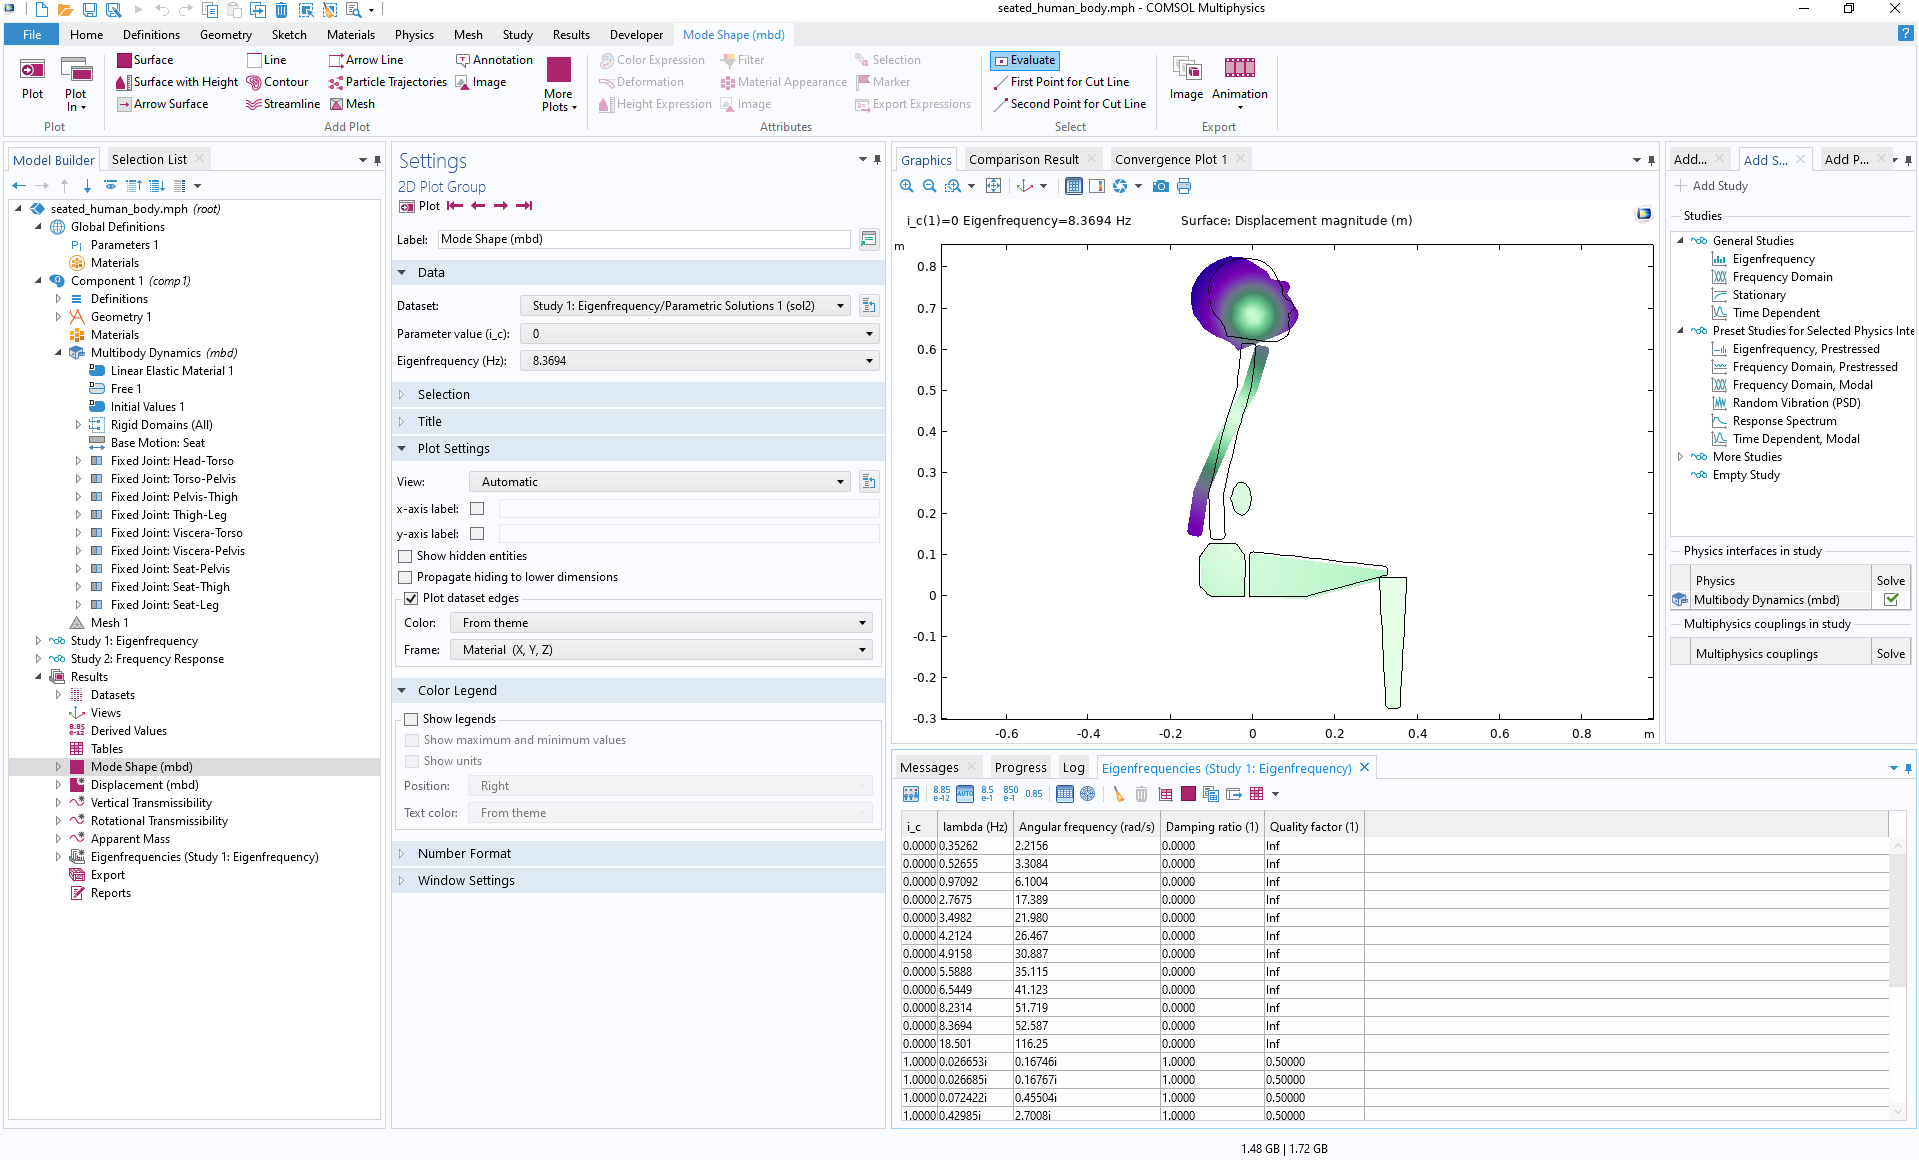Click the print icon in Graphics toolbar

1184,186
